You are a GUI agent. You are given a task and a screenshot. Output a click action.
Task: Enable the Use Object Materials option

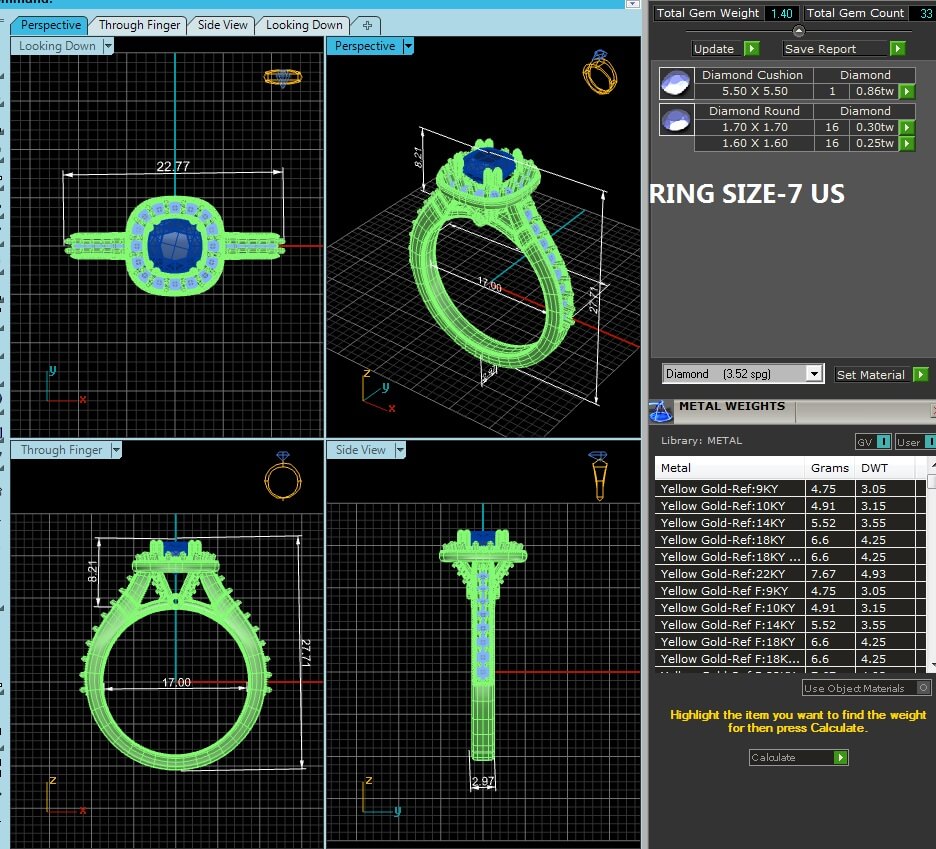pos(923,688)
